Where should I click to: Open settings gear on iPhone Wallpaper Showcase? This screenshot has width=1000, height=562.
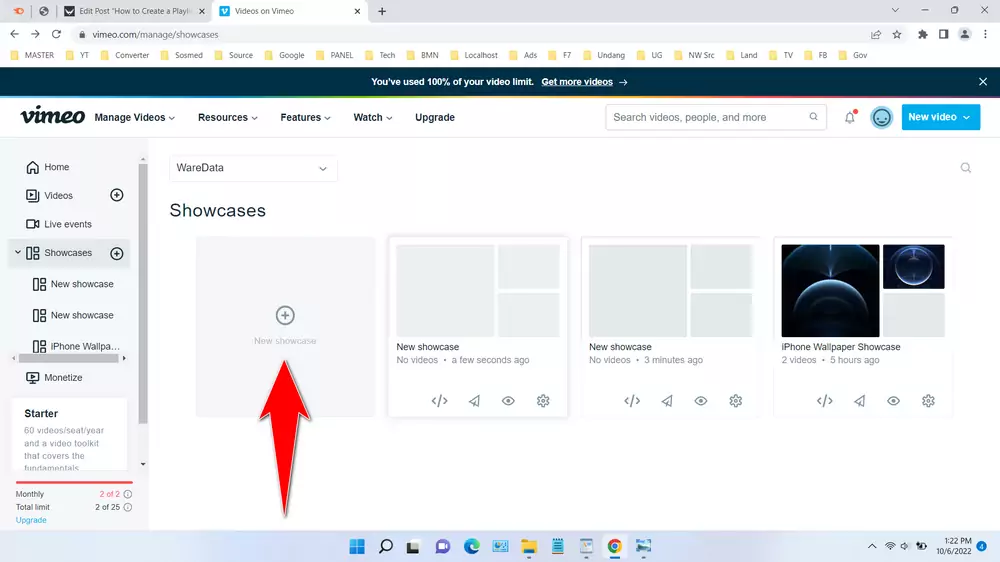click(928, 401)
